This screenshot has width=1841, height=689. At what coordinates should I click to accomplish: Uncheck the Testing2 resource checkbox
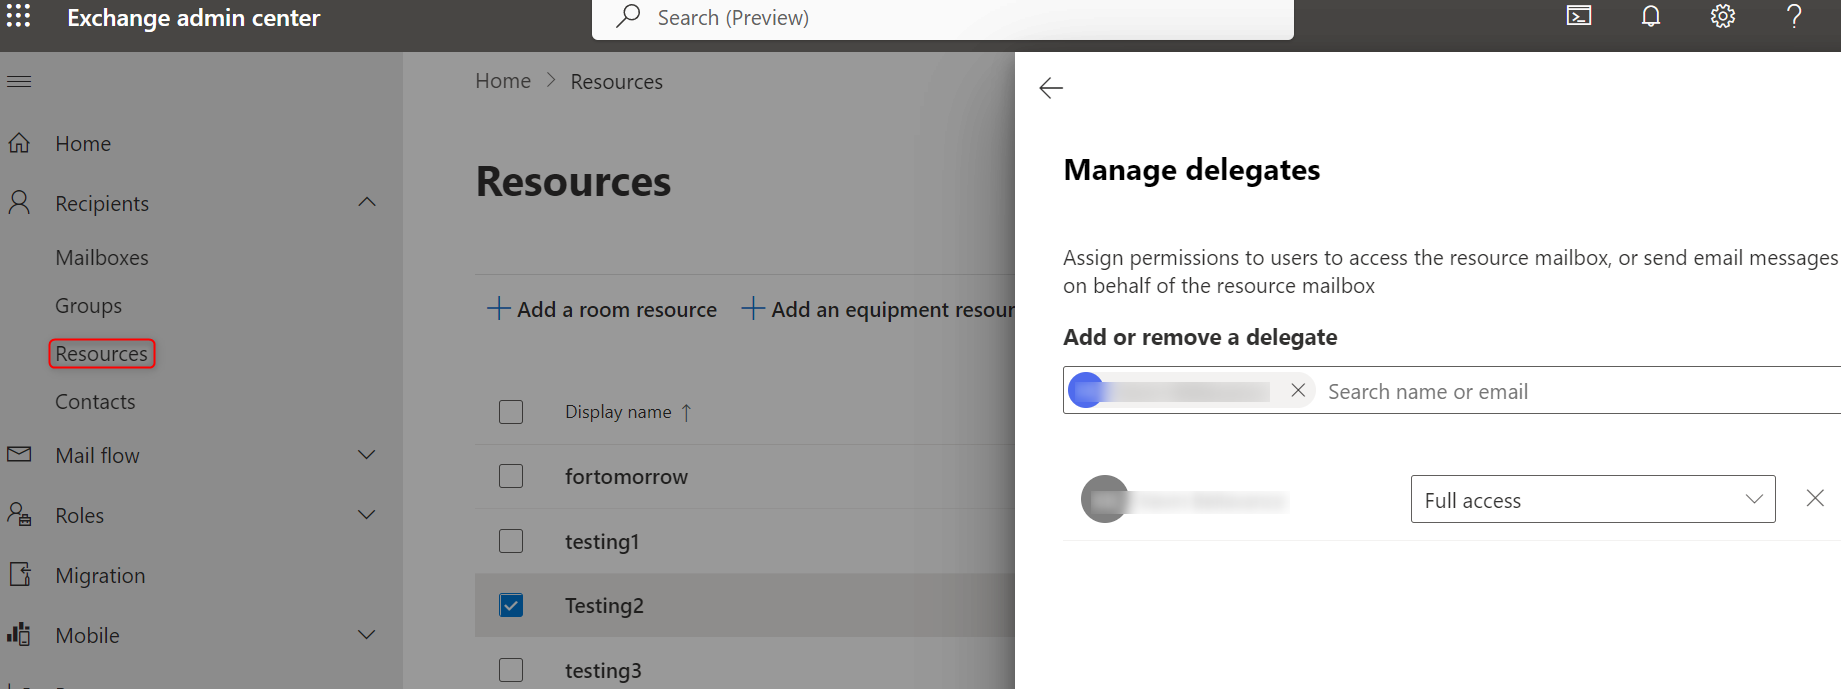click(x=511, y=605)
